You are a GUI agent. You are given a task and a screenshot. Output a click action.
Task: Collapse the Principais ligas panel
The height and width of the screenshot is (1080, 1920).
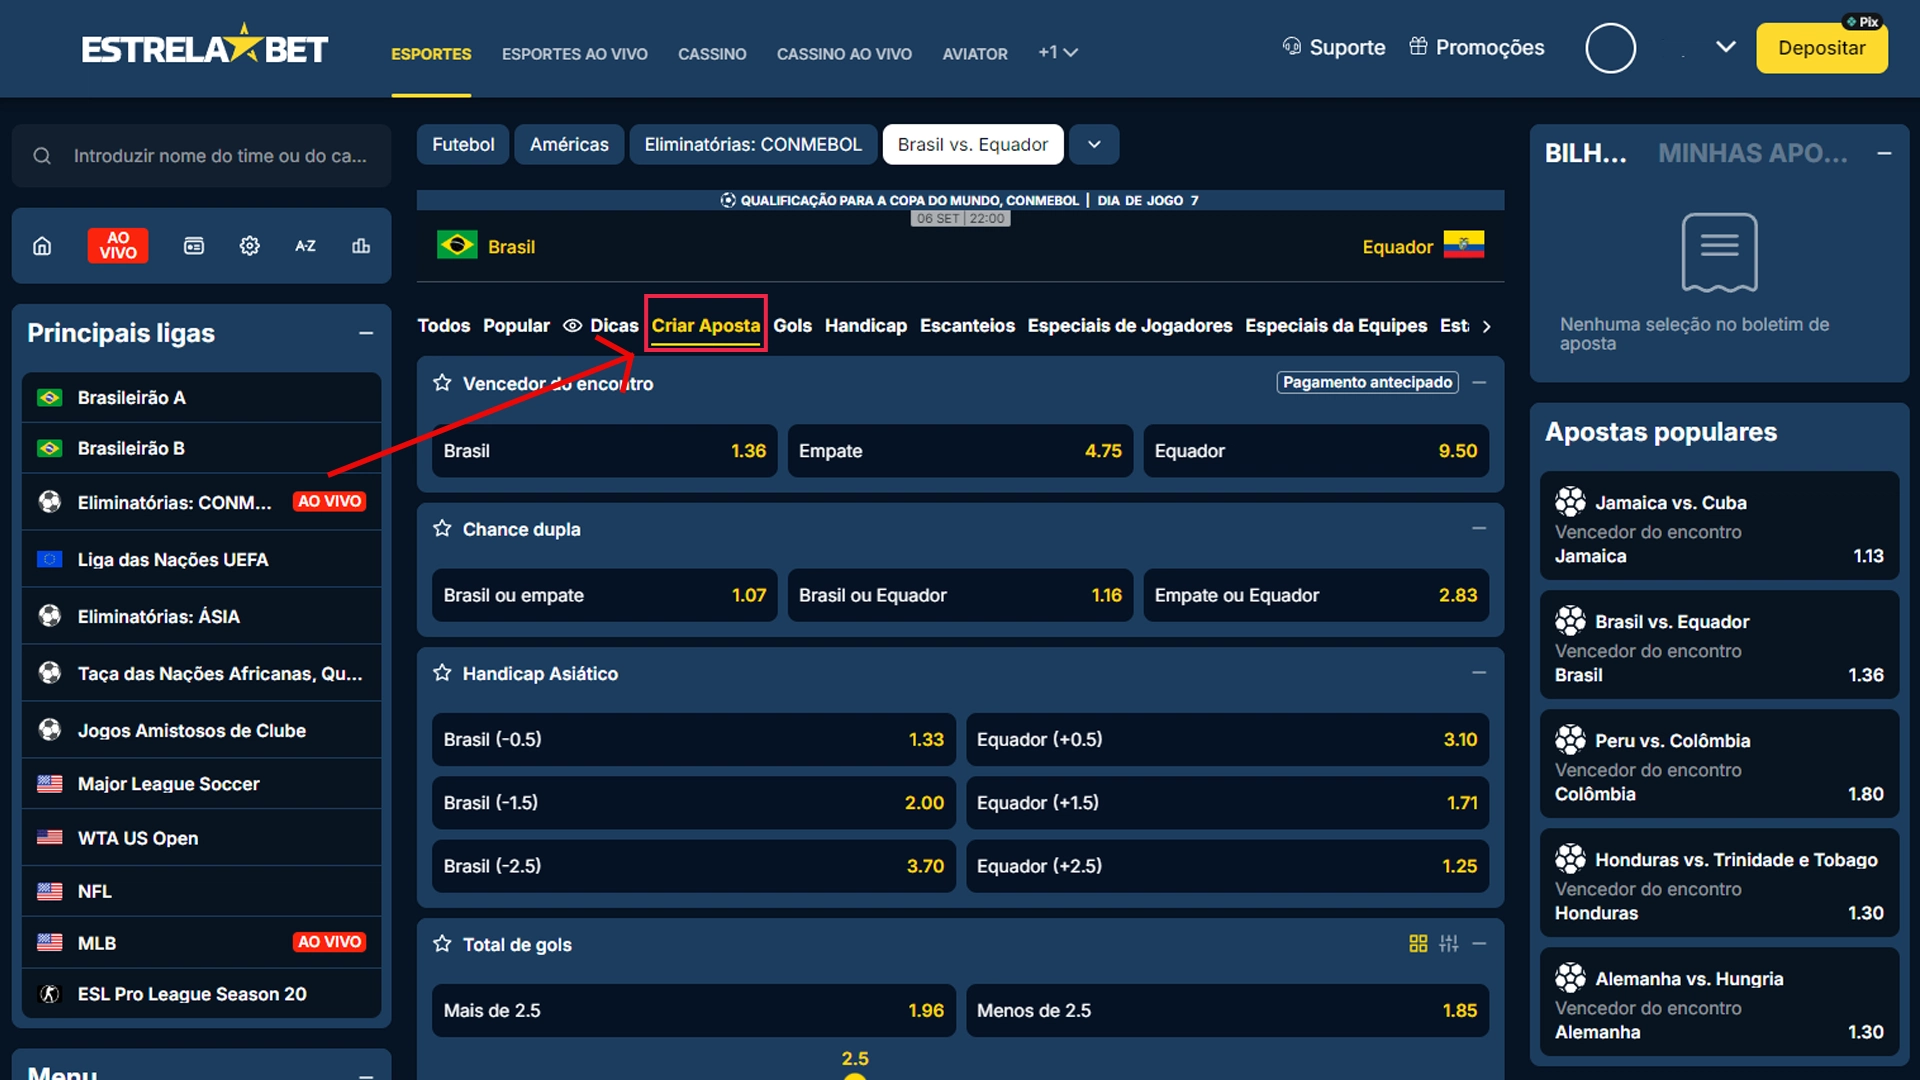point(366,334)
